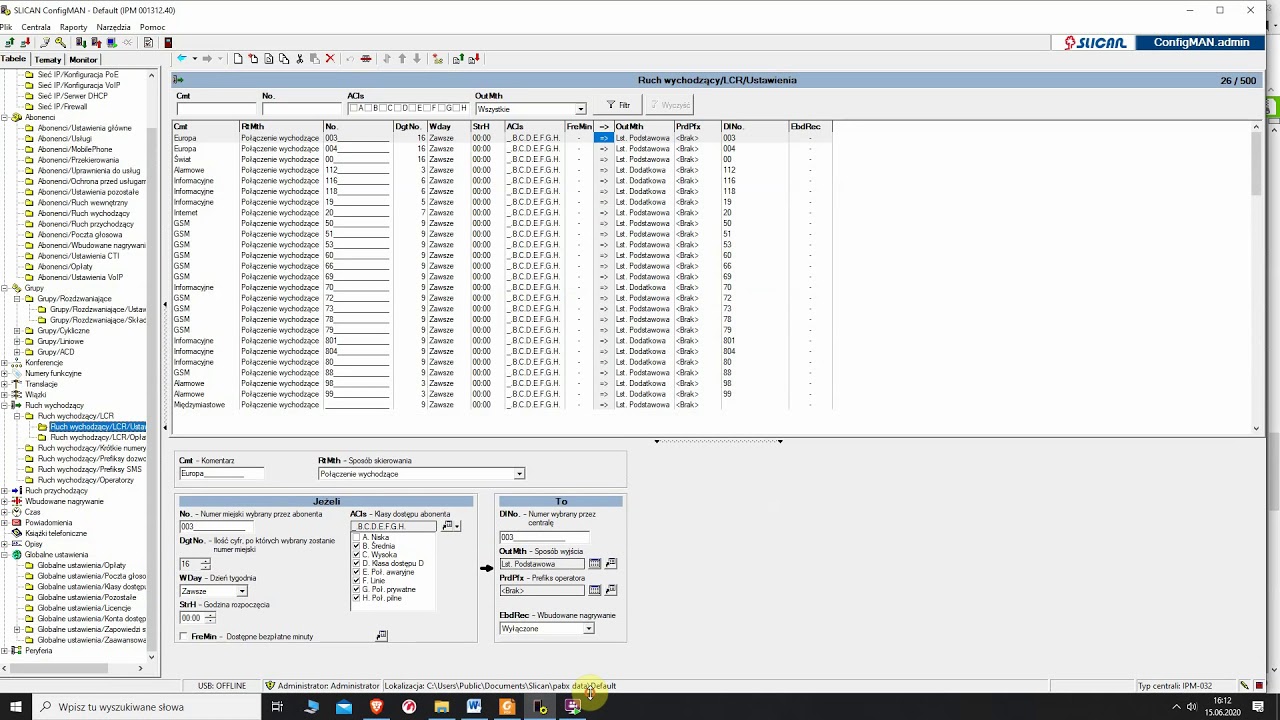Click the new blank record icon
Viewport: 1280px width, 720px height.
(238, 59)
